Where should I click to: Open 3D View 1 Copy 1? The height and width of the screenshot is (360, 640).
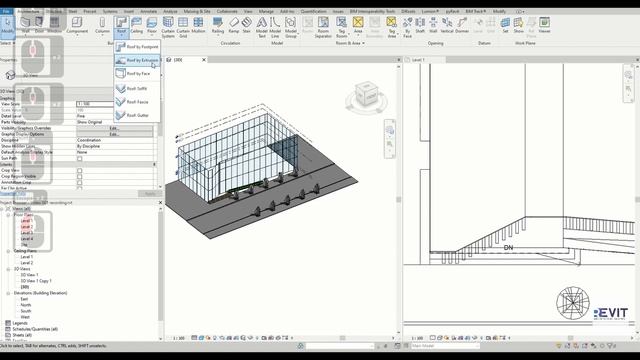36,281
